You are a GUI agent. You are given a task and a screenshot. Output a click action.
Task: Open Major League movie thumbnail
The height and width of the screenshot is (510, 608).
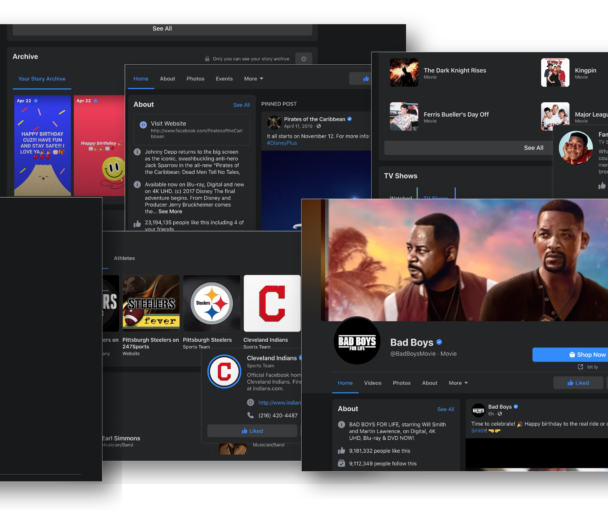[555, 116]
